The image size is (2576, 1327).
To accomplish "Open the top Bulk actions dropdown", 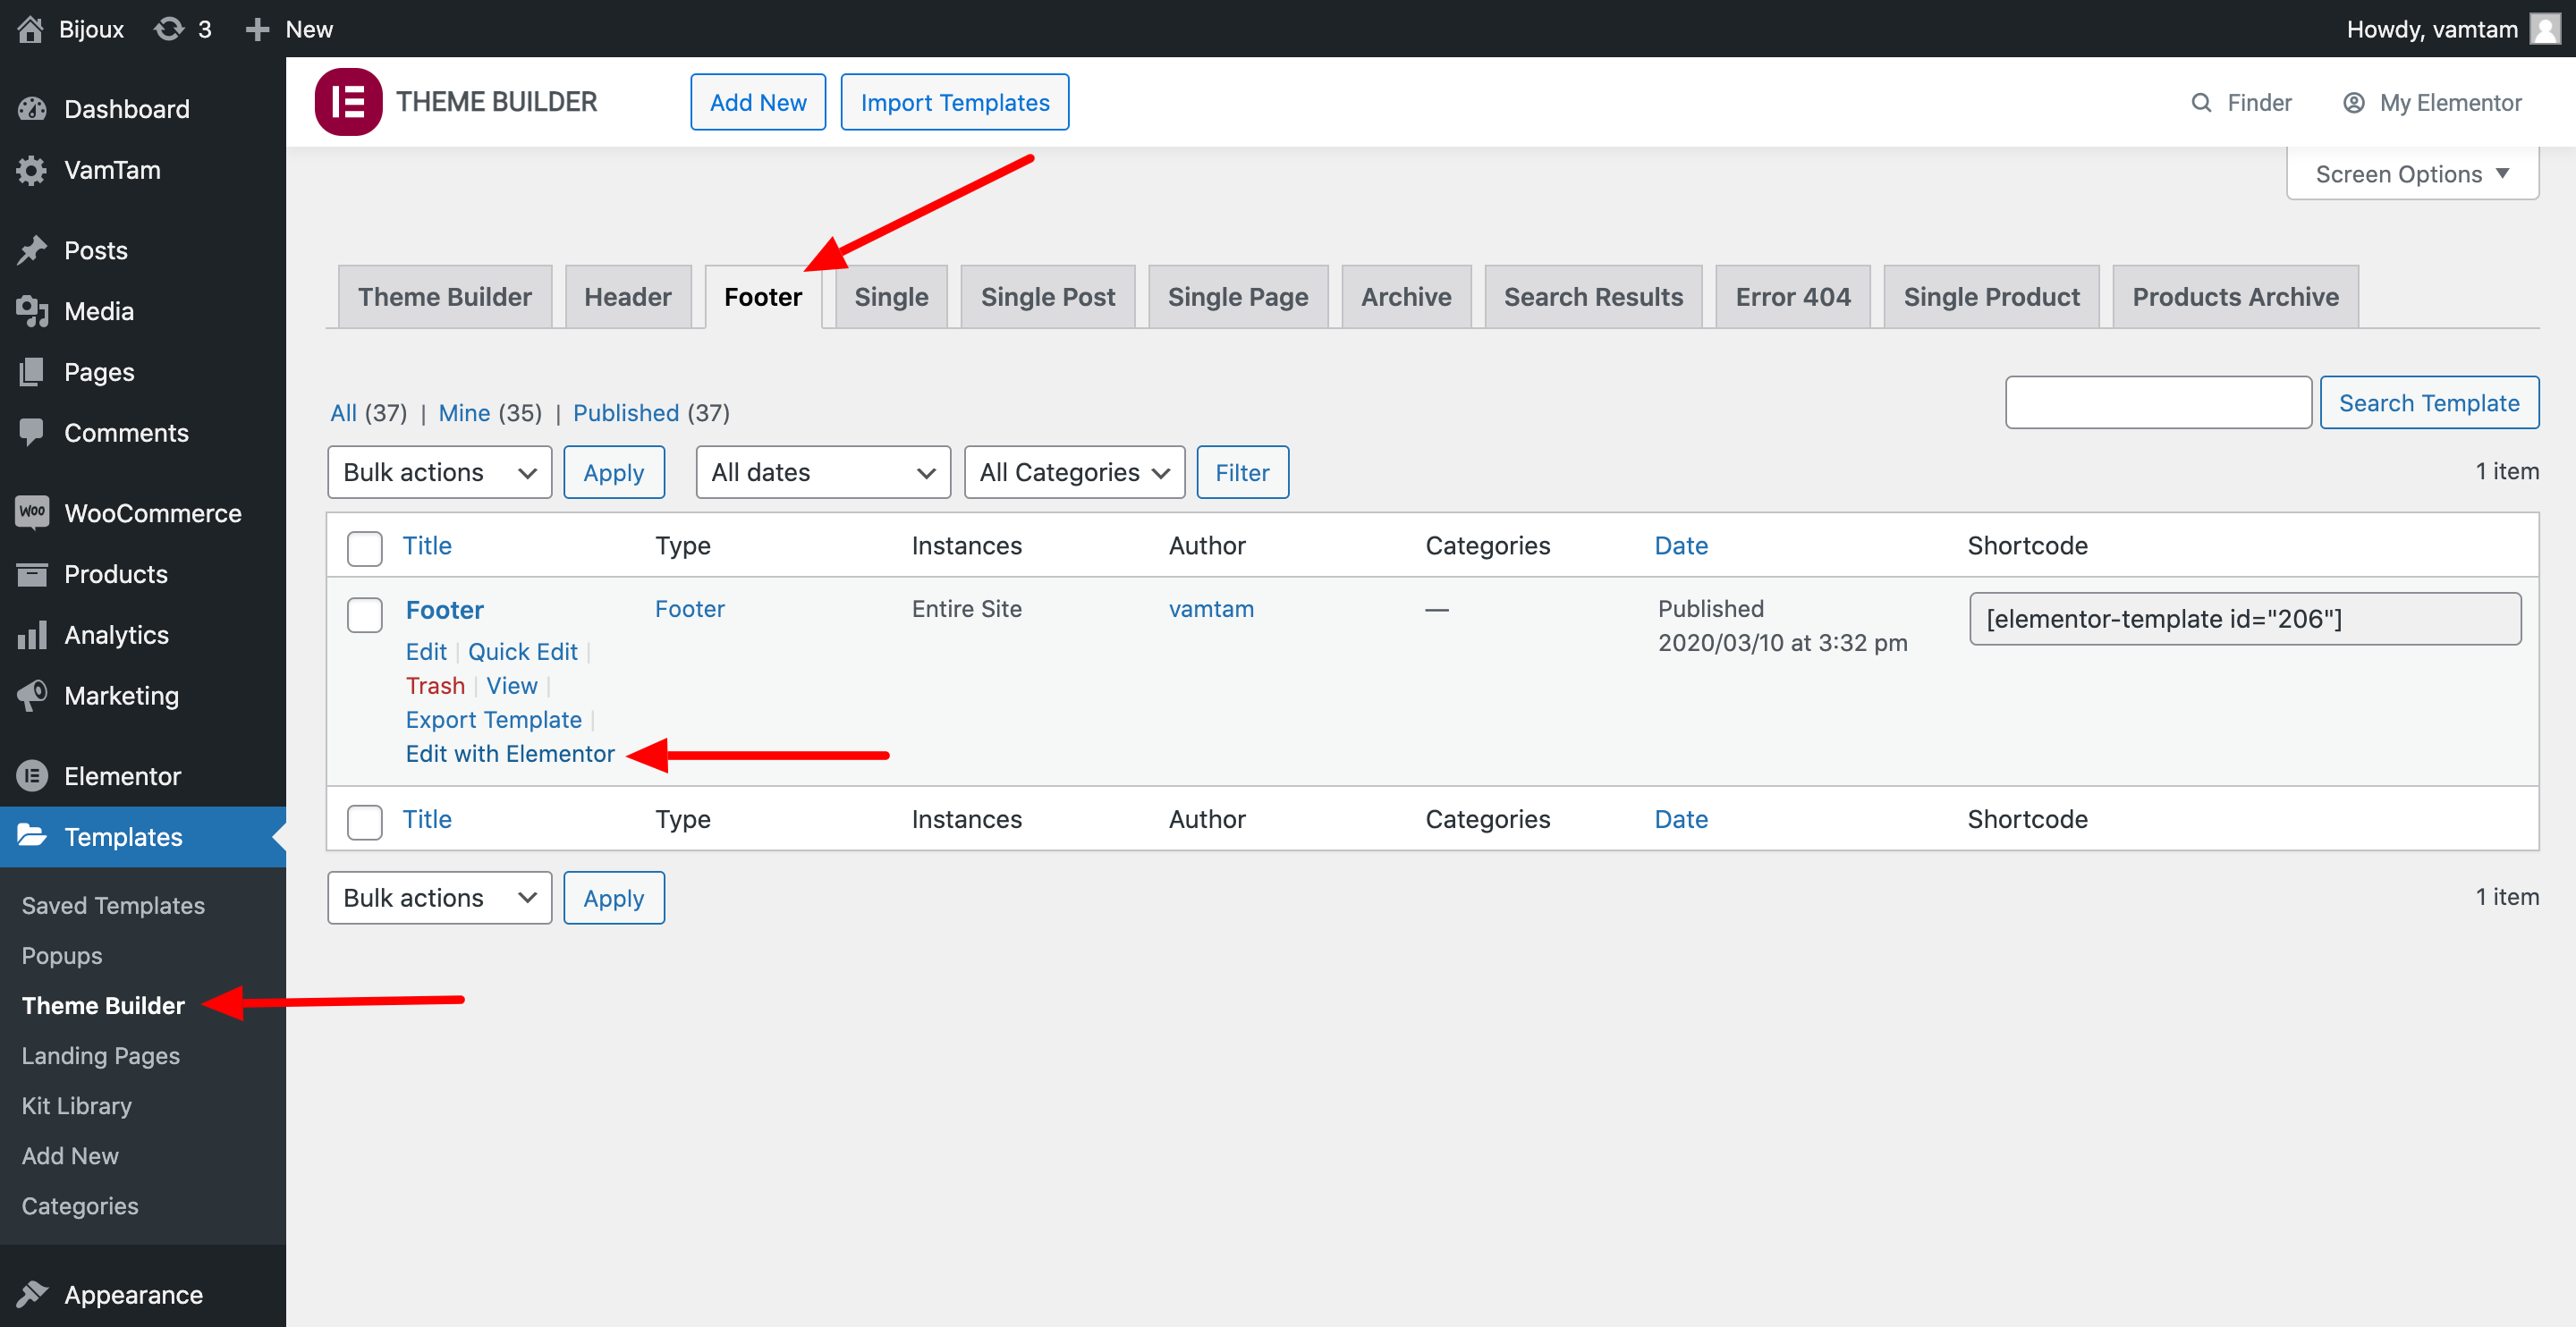I will (x=439, y=472).
